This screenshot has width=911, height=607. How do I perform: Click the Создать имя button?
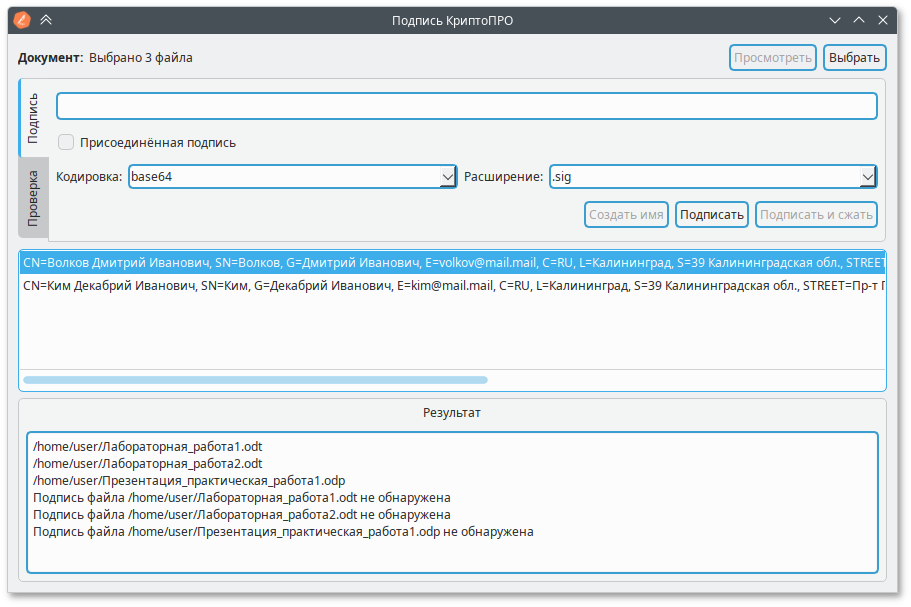point(626,214)
